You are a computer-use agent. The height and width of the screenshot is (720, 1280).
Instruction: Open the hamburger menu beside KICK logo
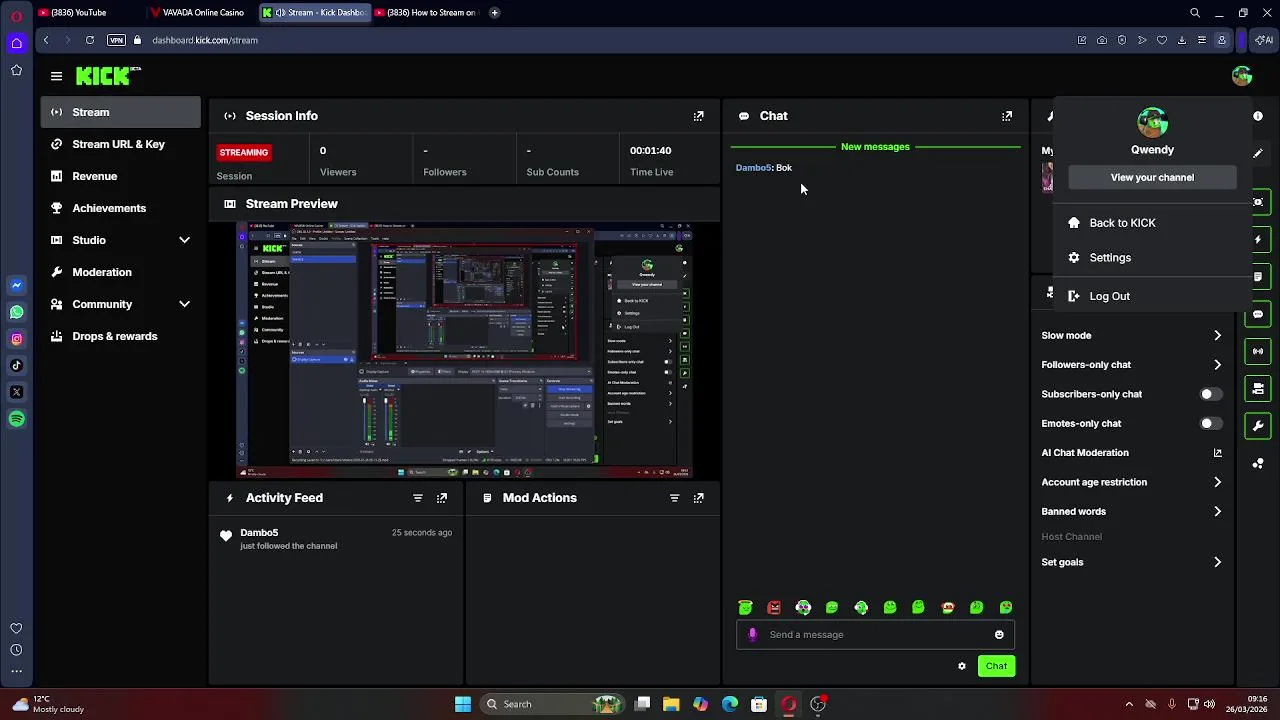click(x=56, y=76)
